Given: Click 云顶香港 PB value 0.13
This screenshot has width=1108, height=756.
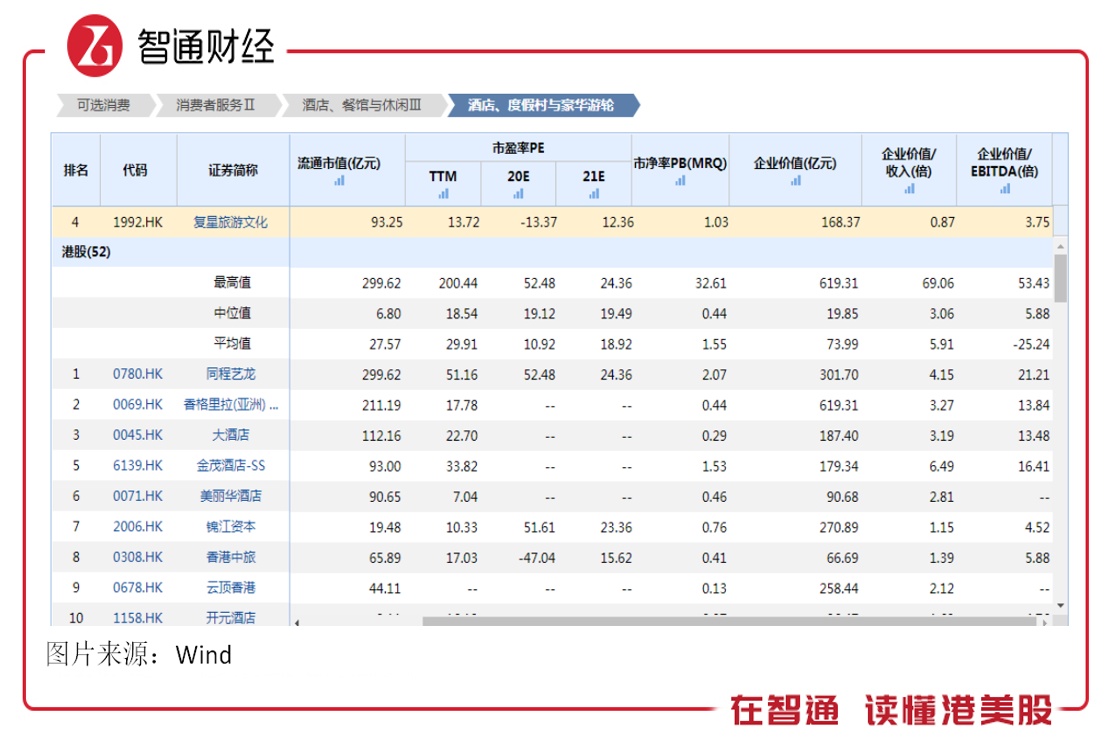Looking at the screenshot, I should pyautogui.click(x=714, y=589).
